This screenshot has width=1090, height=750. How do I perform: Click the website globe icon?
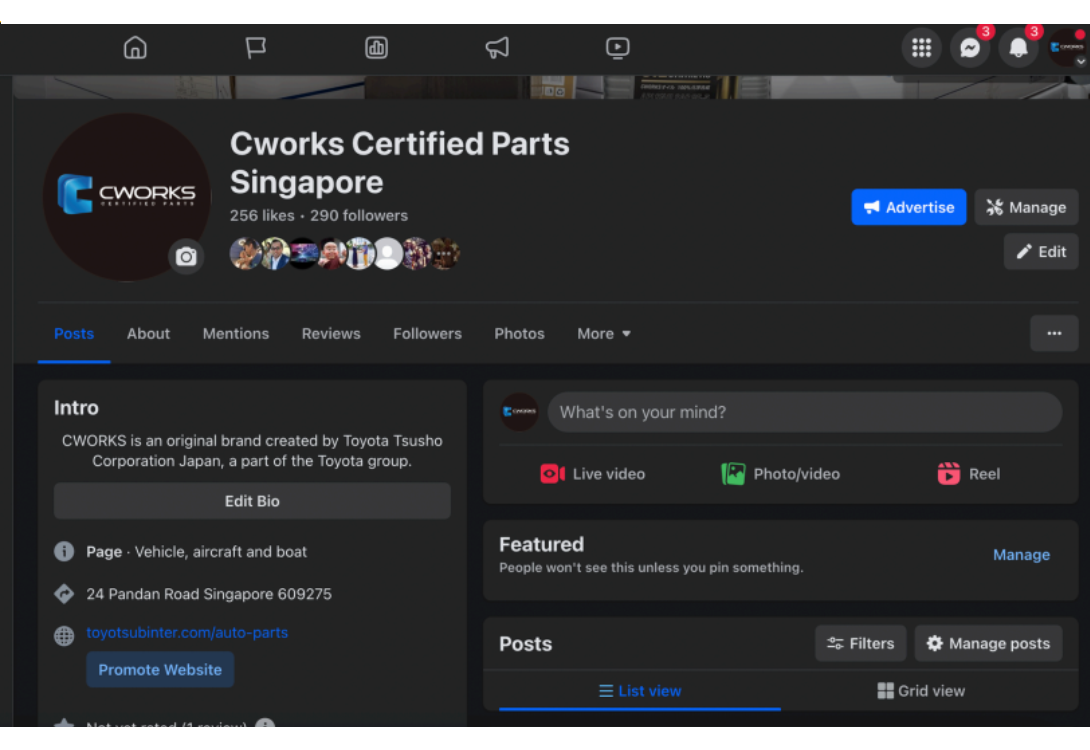[x=64, y=635]
